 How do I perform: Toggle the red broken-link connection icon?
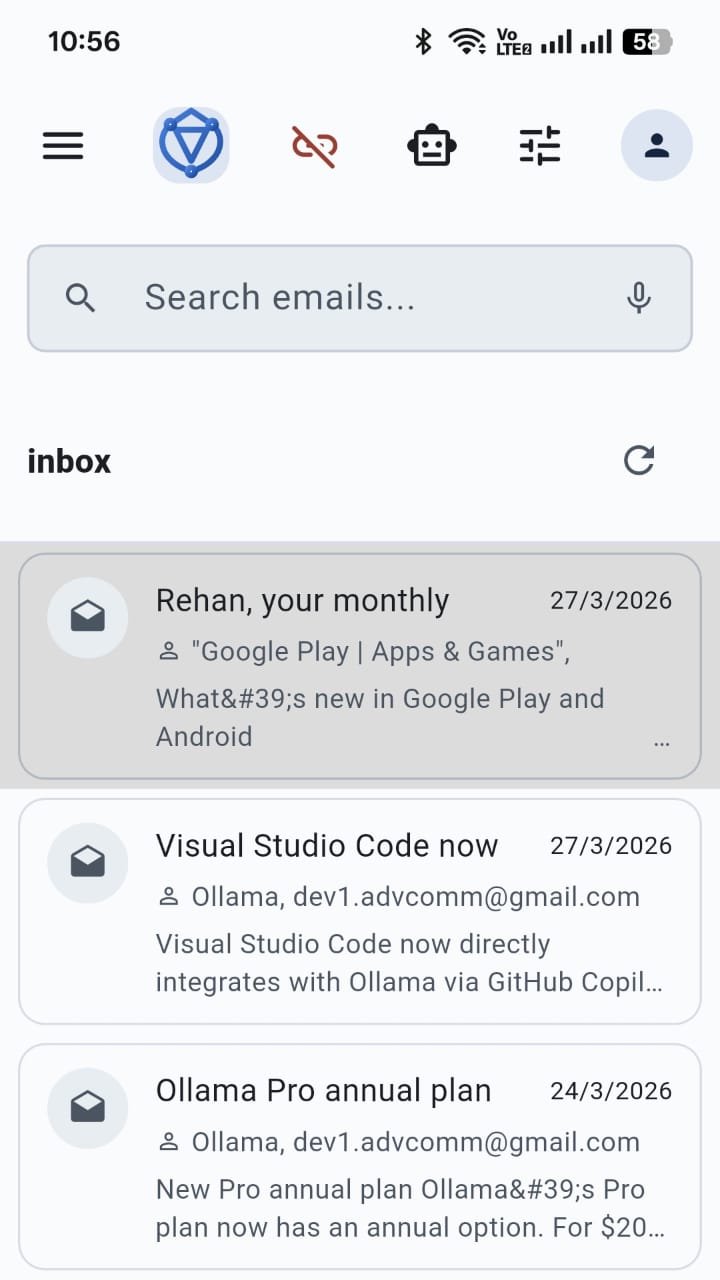(314, 146)
